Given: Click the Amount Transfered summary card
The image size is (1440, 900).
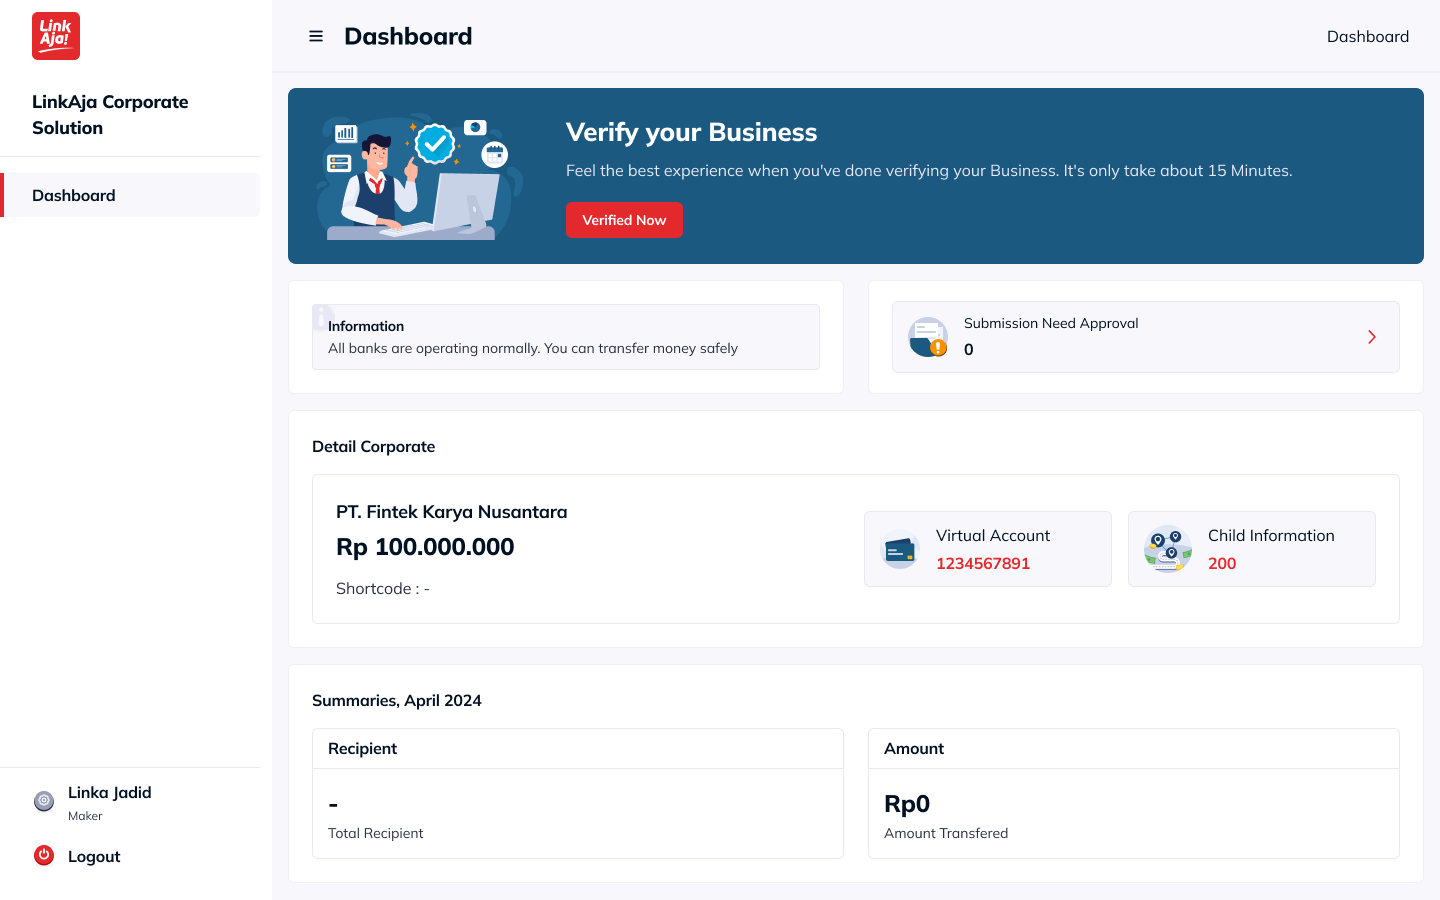Looking at the screenshot, I should click(x=1133, y=793).
